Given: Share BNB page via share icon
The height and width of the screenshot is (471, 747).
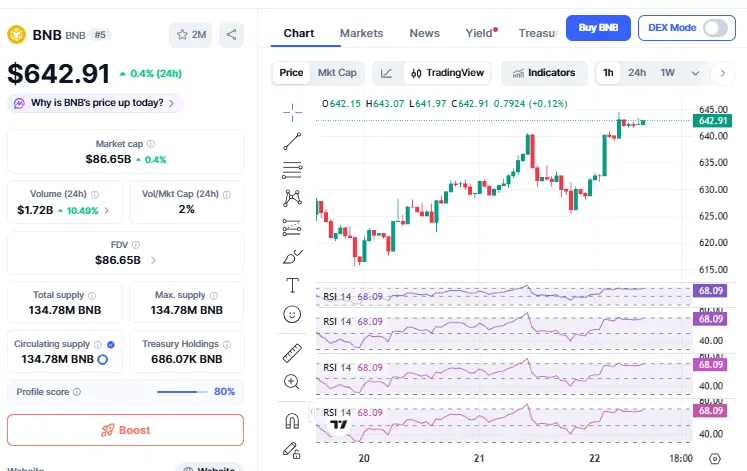Looking at the screenshot, I should (x=231, y=35).
